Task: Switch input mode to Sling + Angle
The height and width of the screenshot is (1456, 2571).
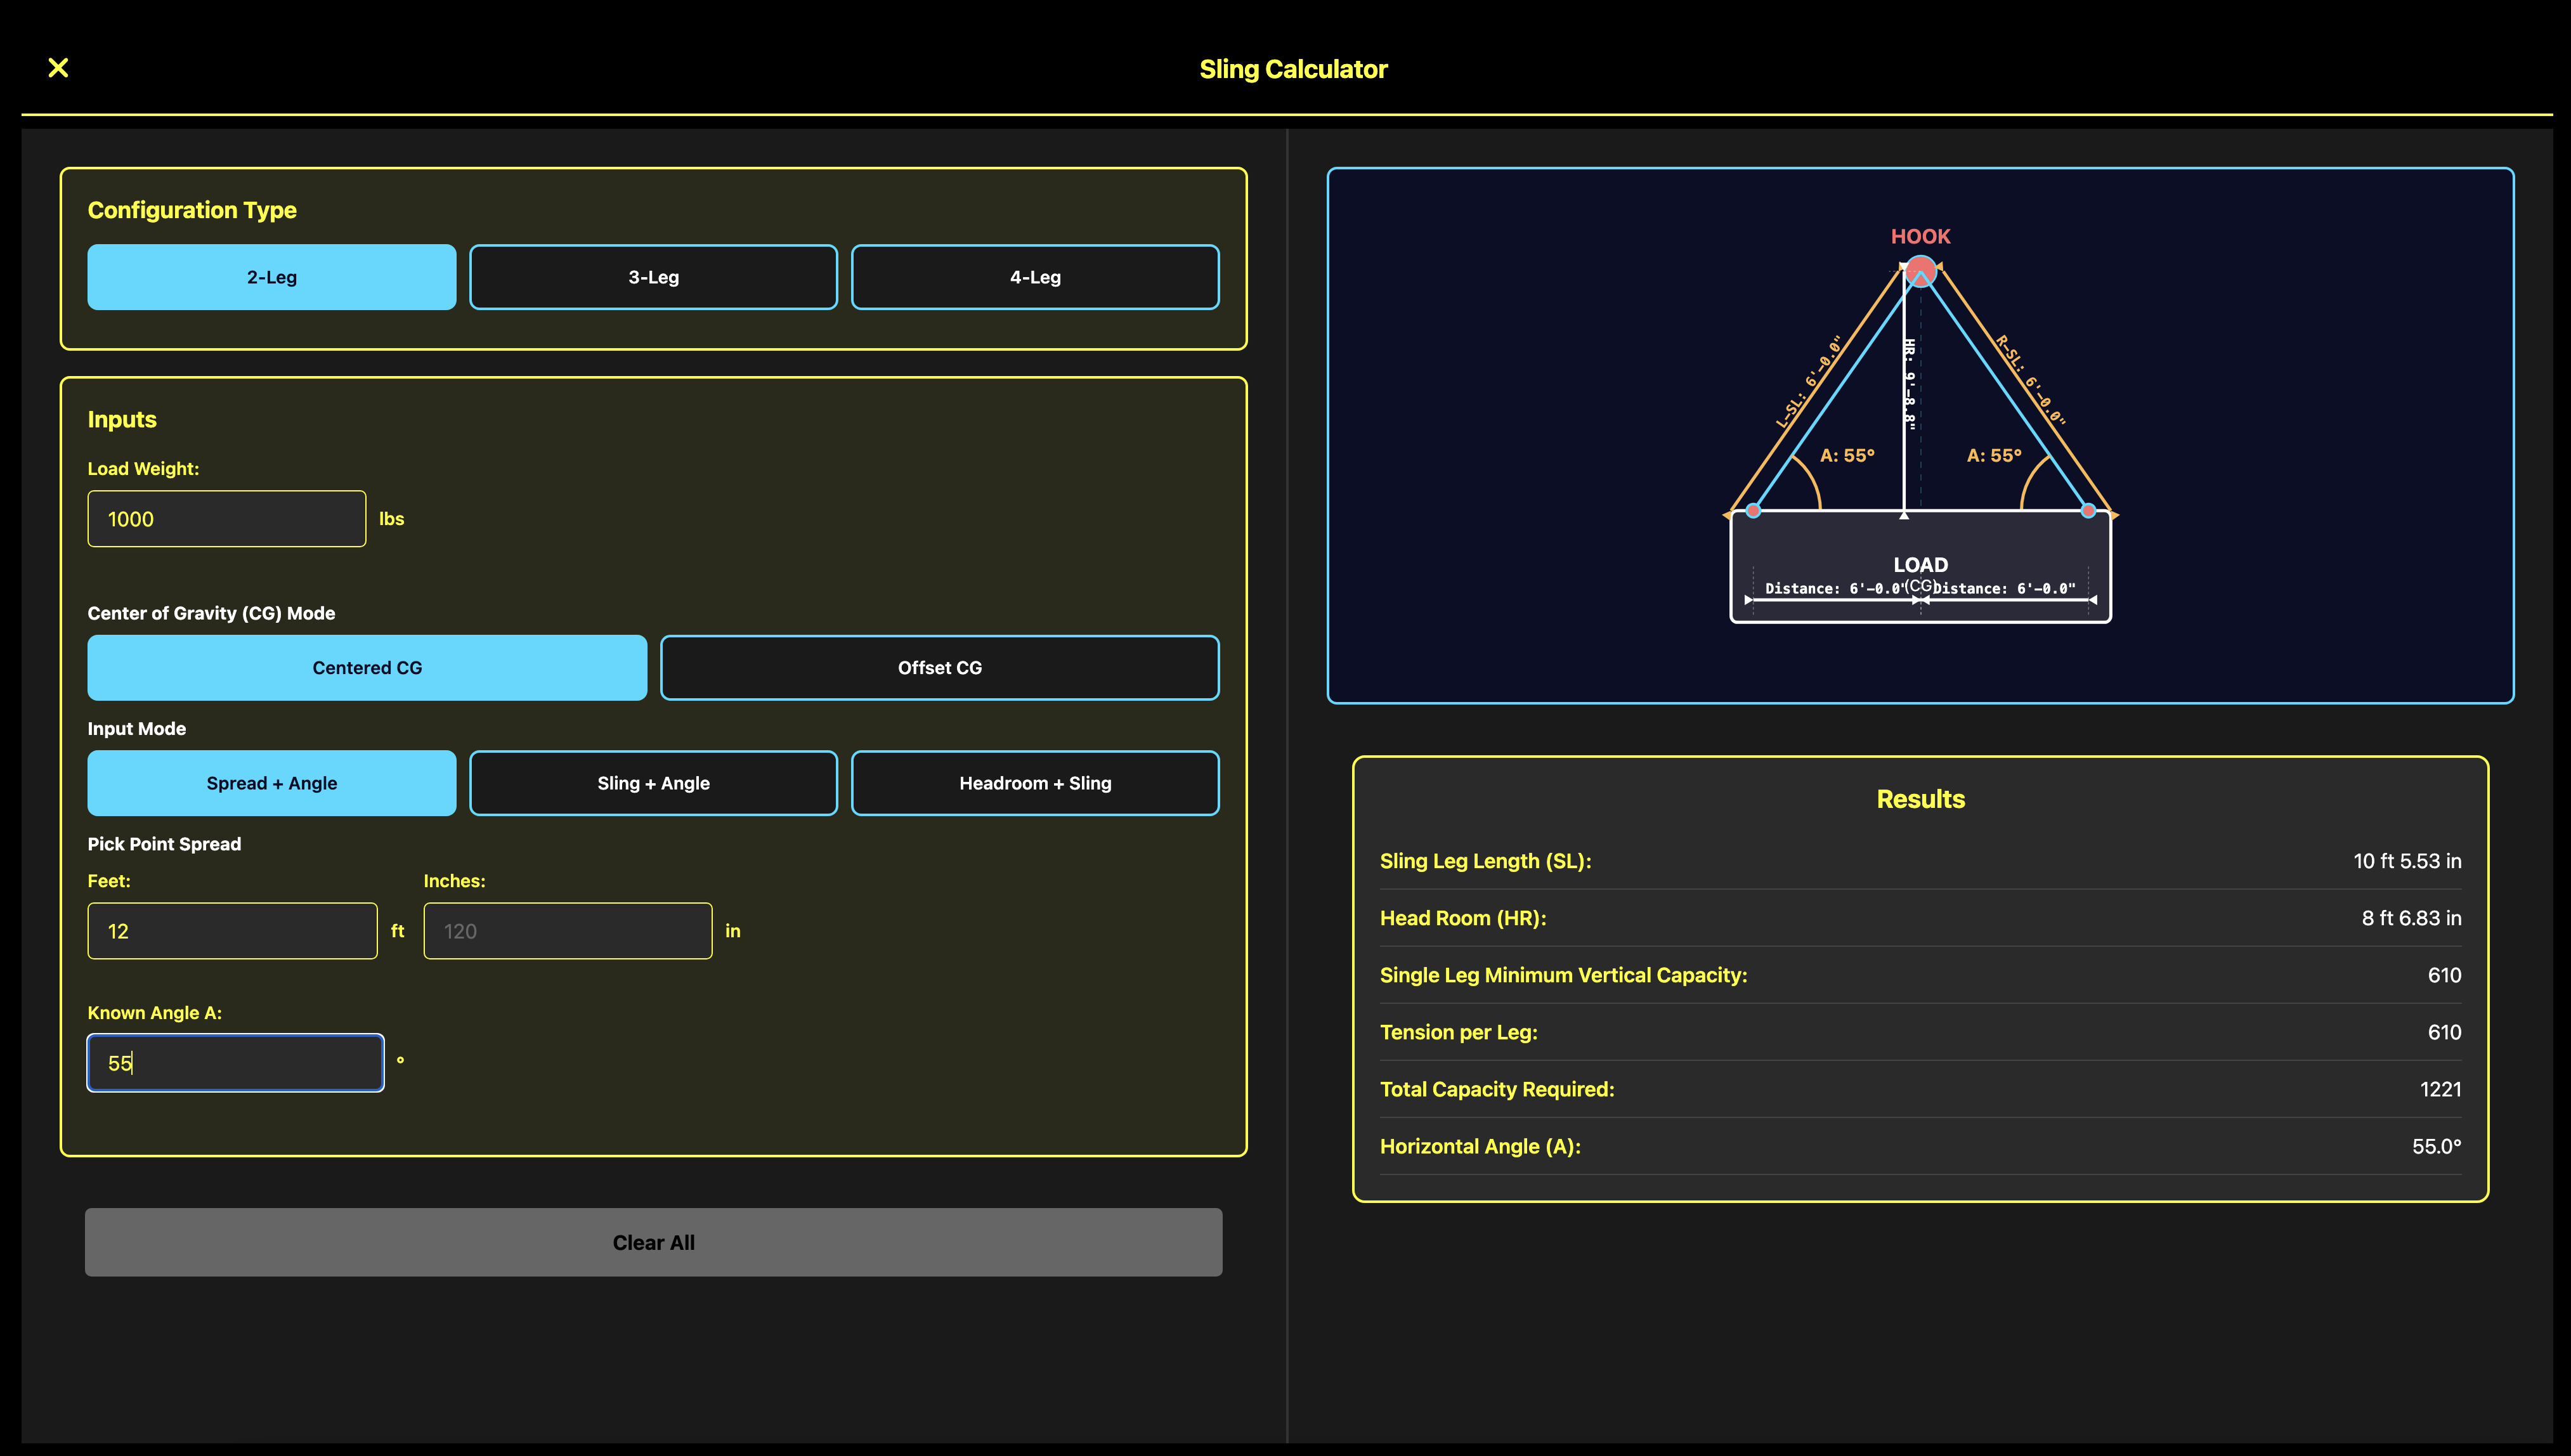Action: coord(653,783)
